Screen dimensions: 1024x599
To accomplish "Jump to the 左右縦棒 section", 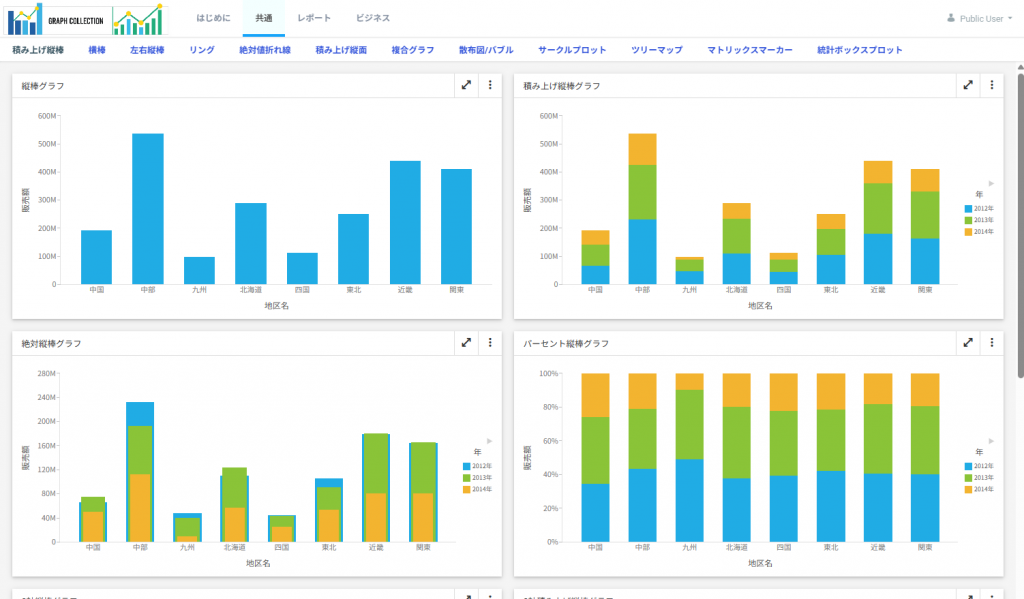I will [x=147, y=50].
